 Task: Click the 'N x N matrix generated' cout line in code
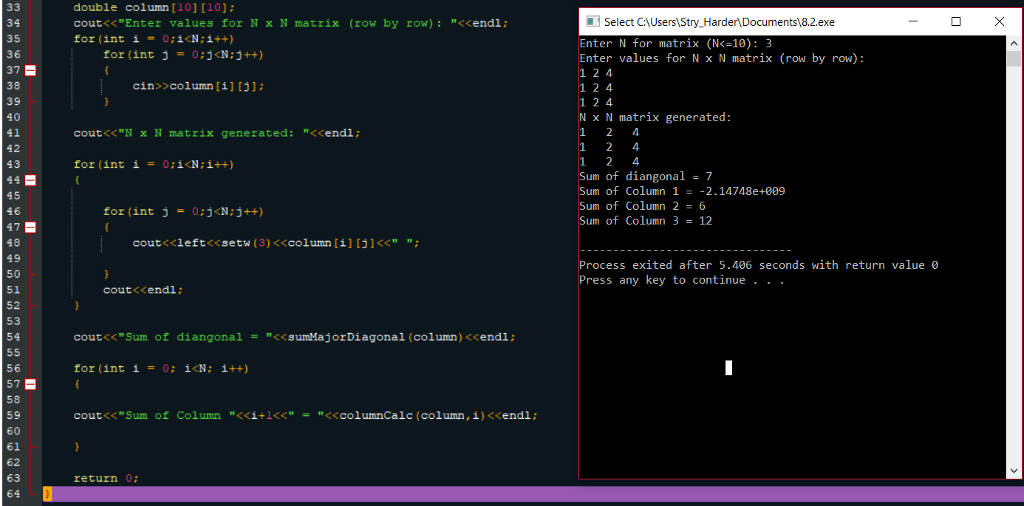pyautogui.click(x=216, y=133)
